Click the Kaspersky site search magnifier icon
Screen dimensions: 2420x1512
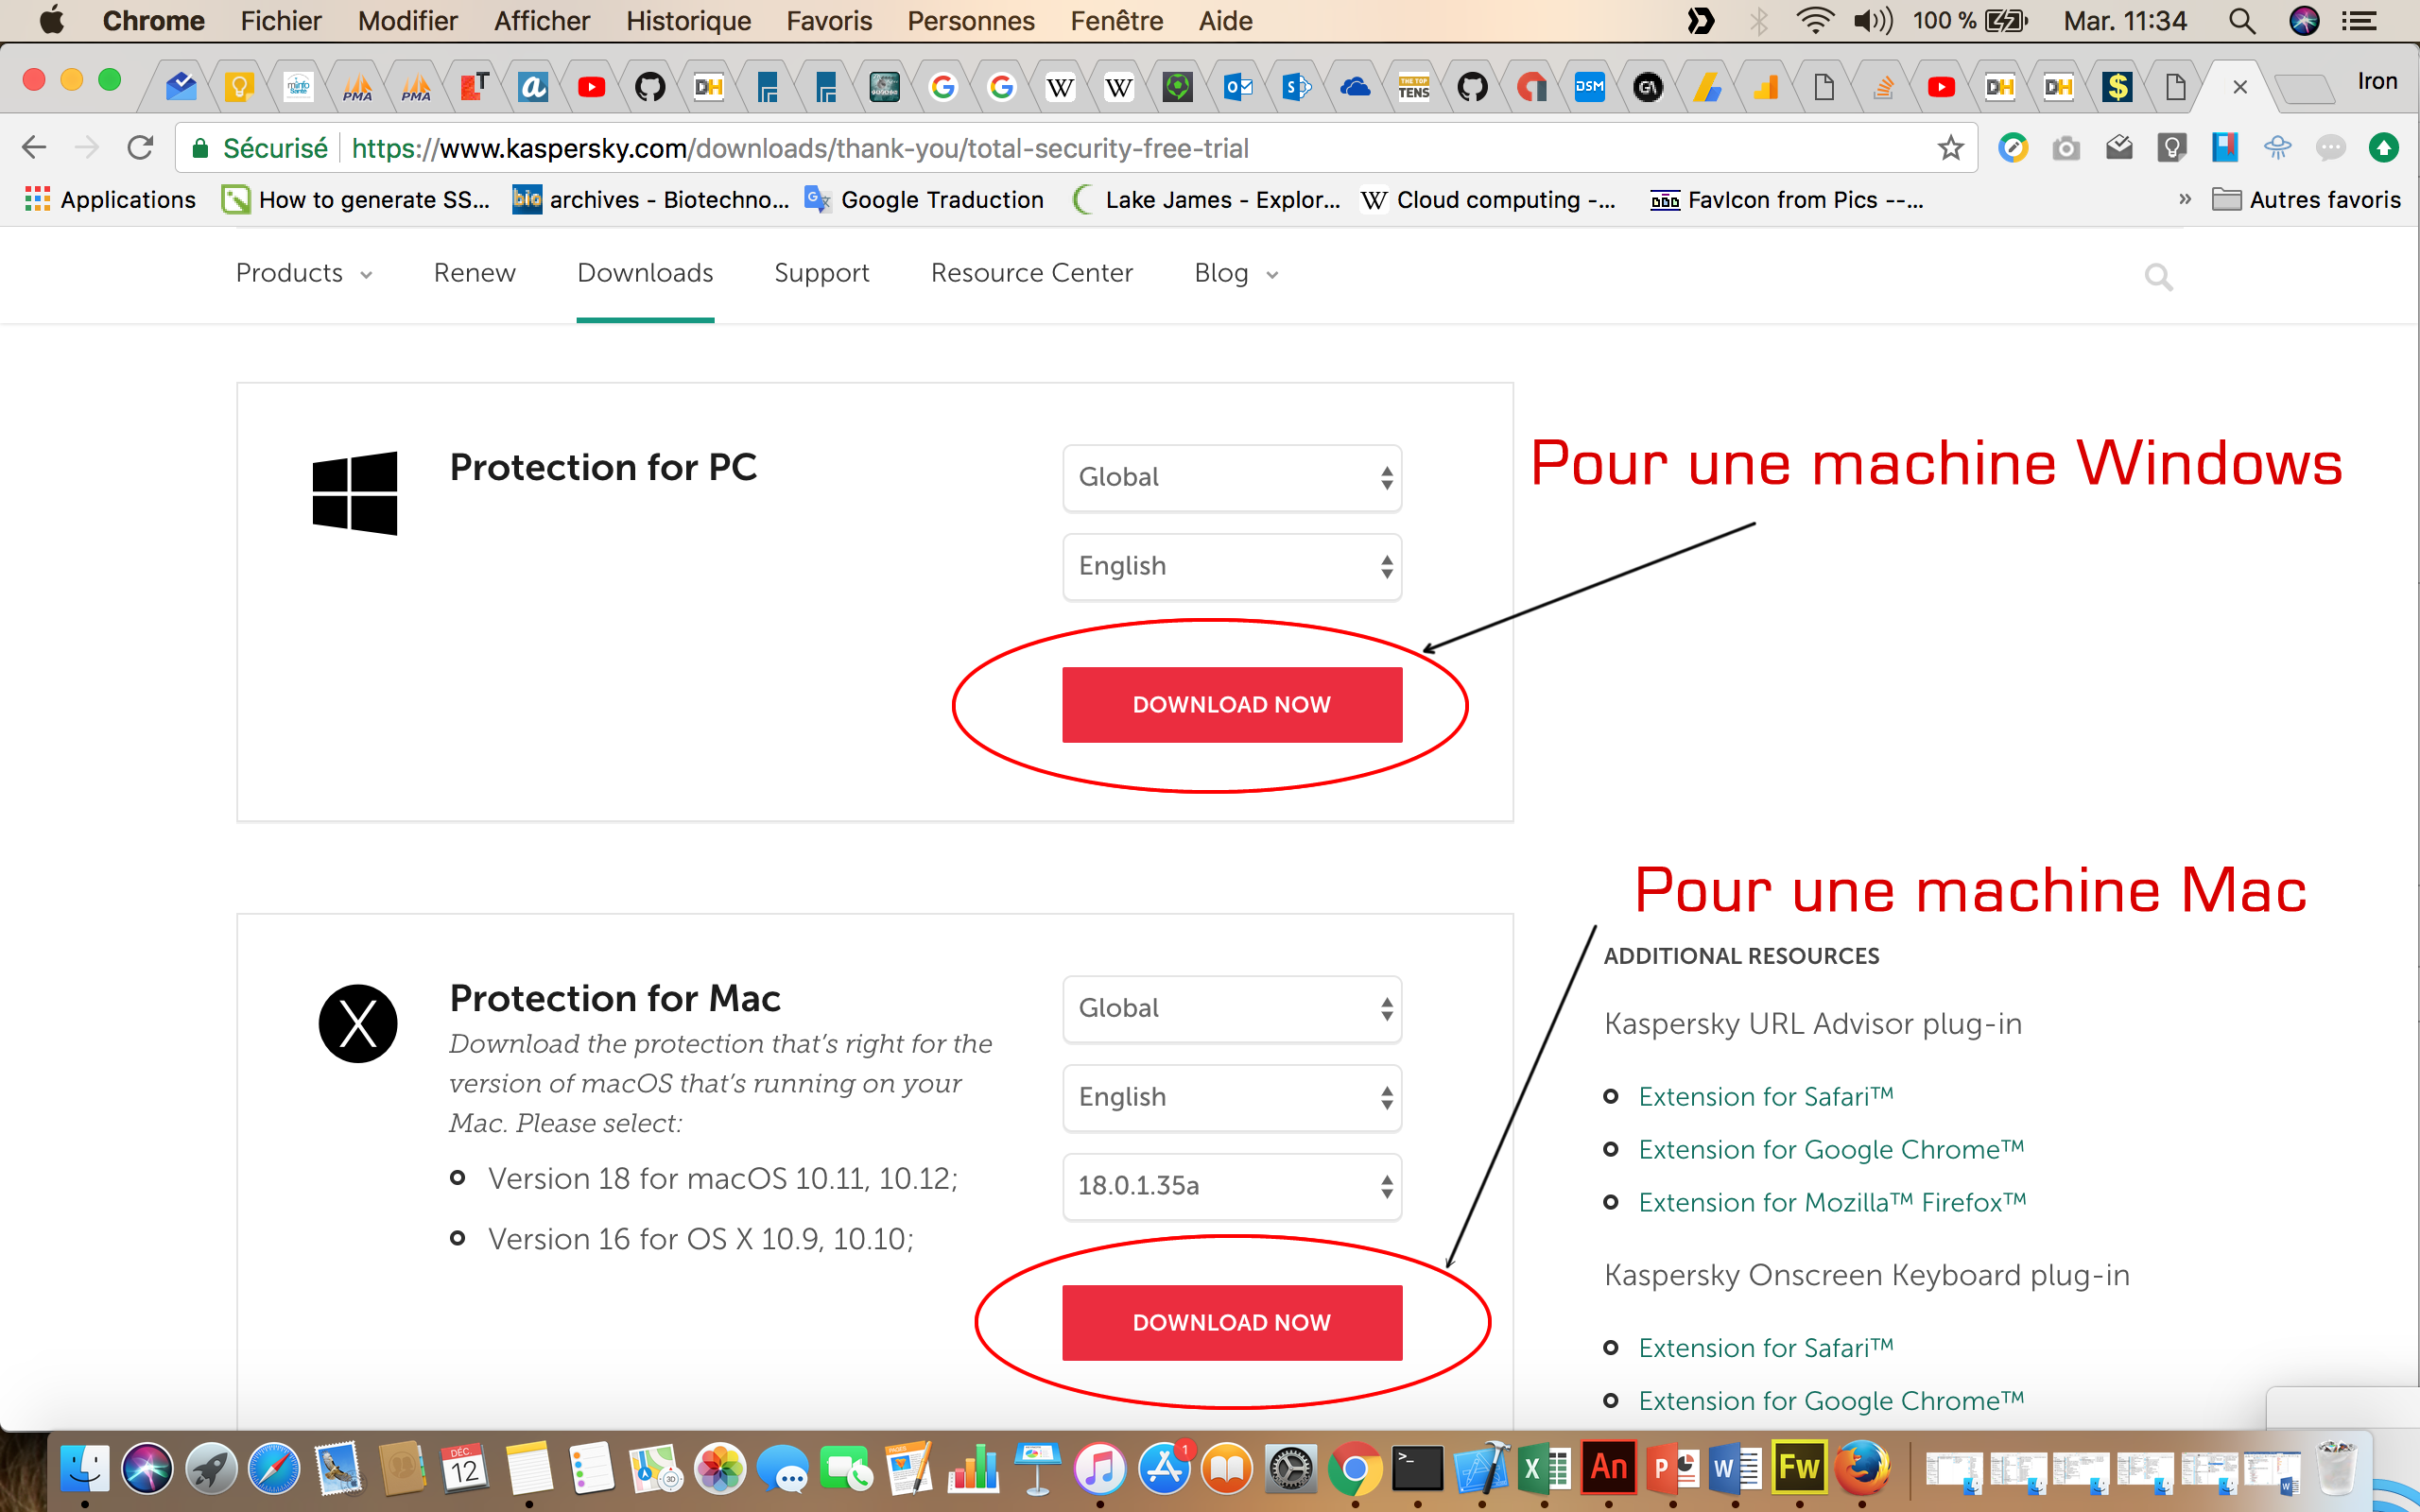coord(2158,276)
